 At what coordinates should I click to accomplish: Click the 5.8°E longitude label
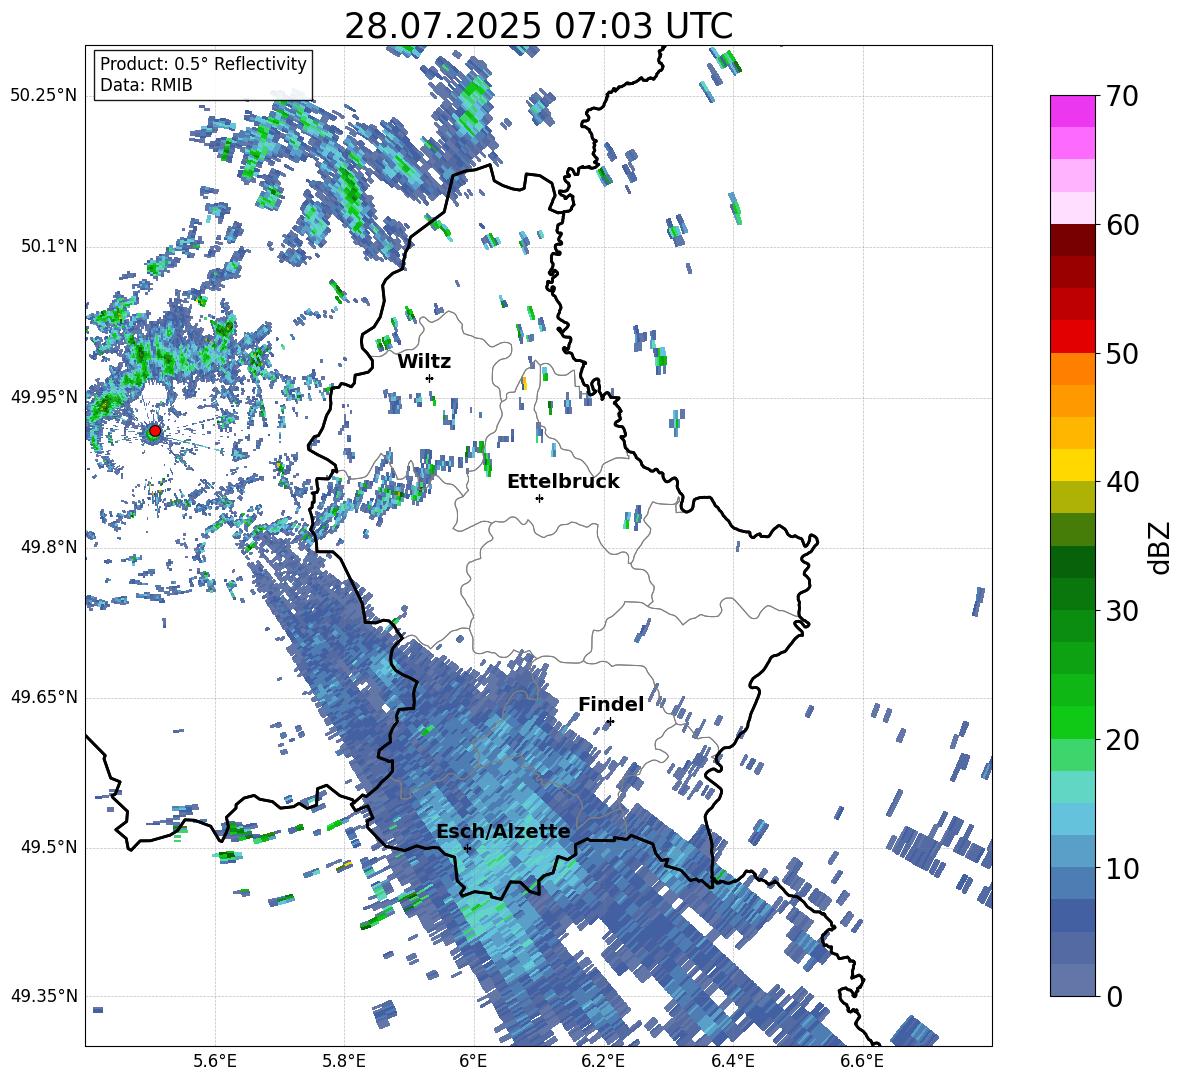click(344, 1062)
